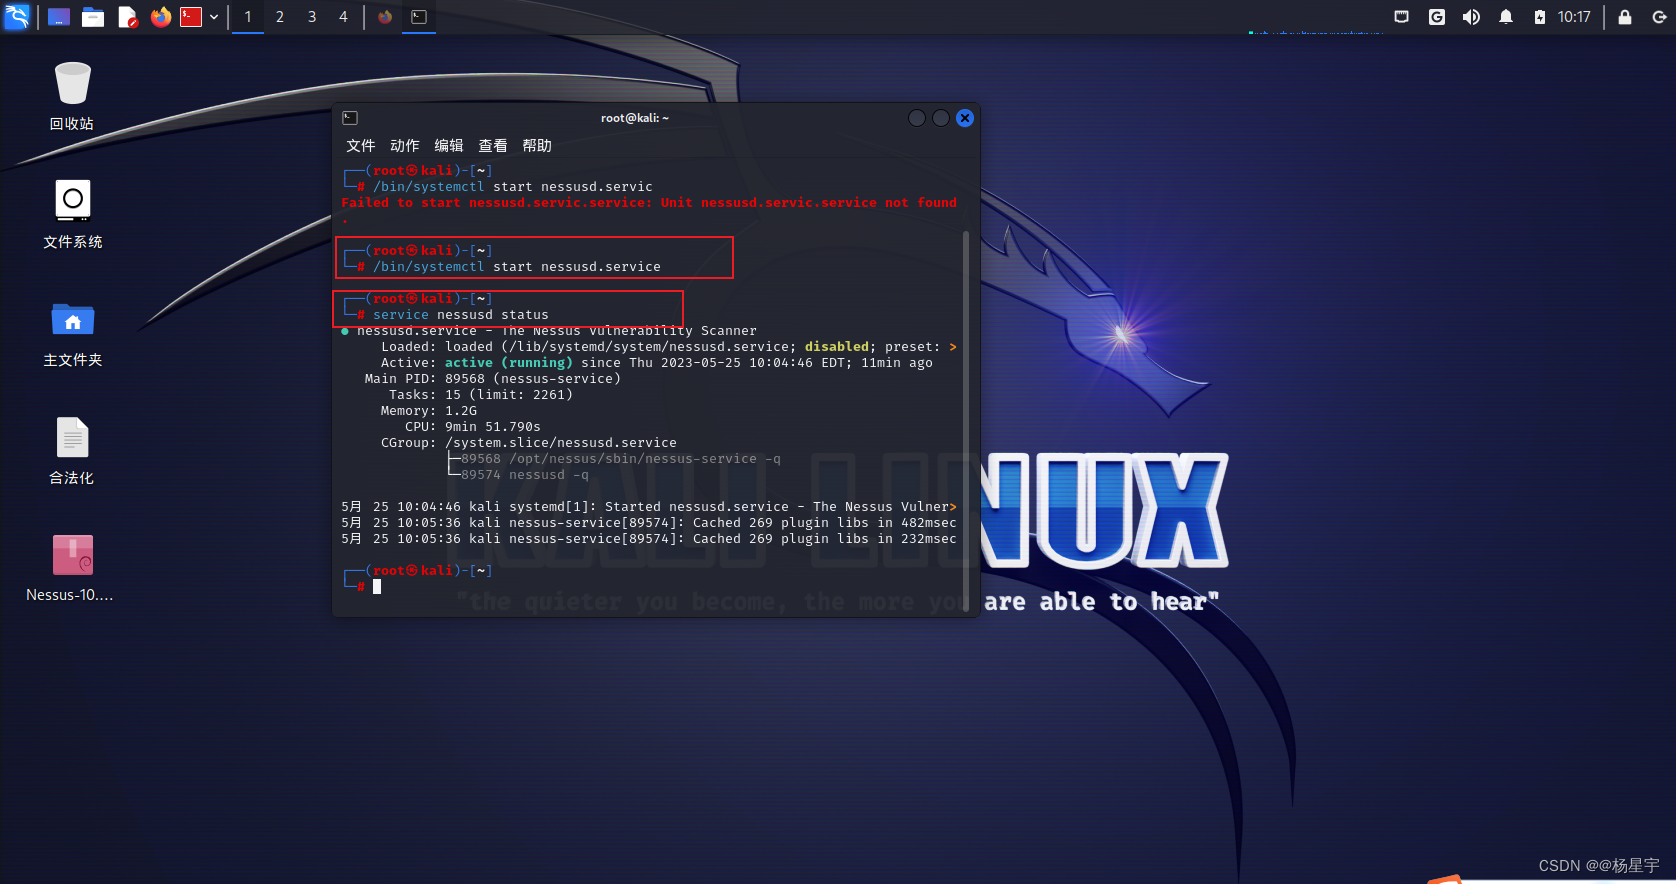Maximize the terminal window
The image size is (1676, 884).
point(941,118)
